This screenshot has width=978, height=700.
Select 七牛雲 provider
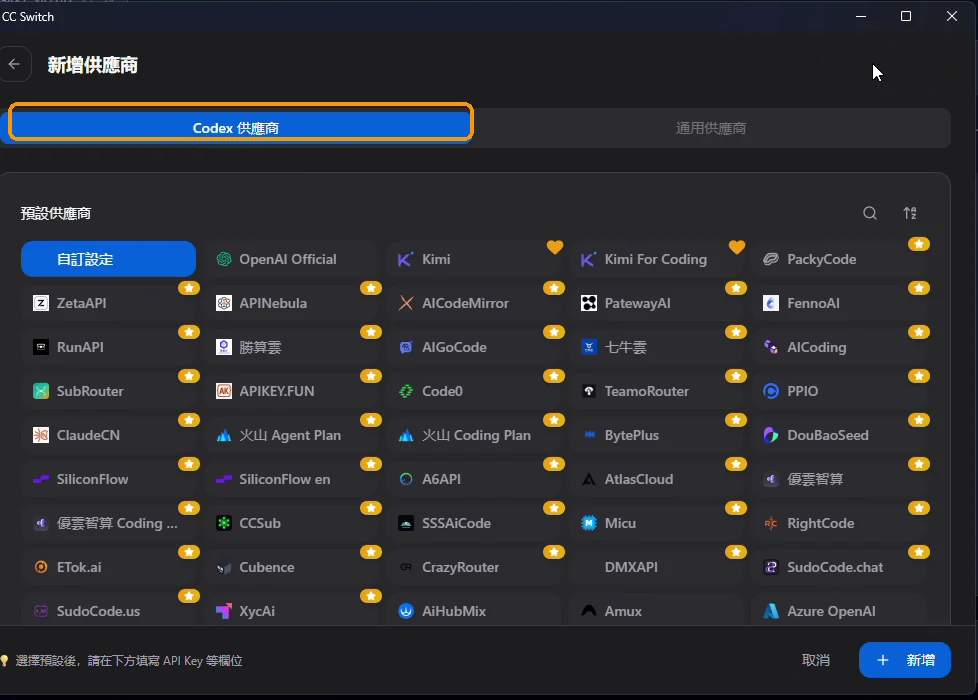[x=656, y=347]
